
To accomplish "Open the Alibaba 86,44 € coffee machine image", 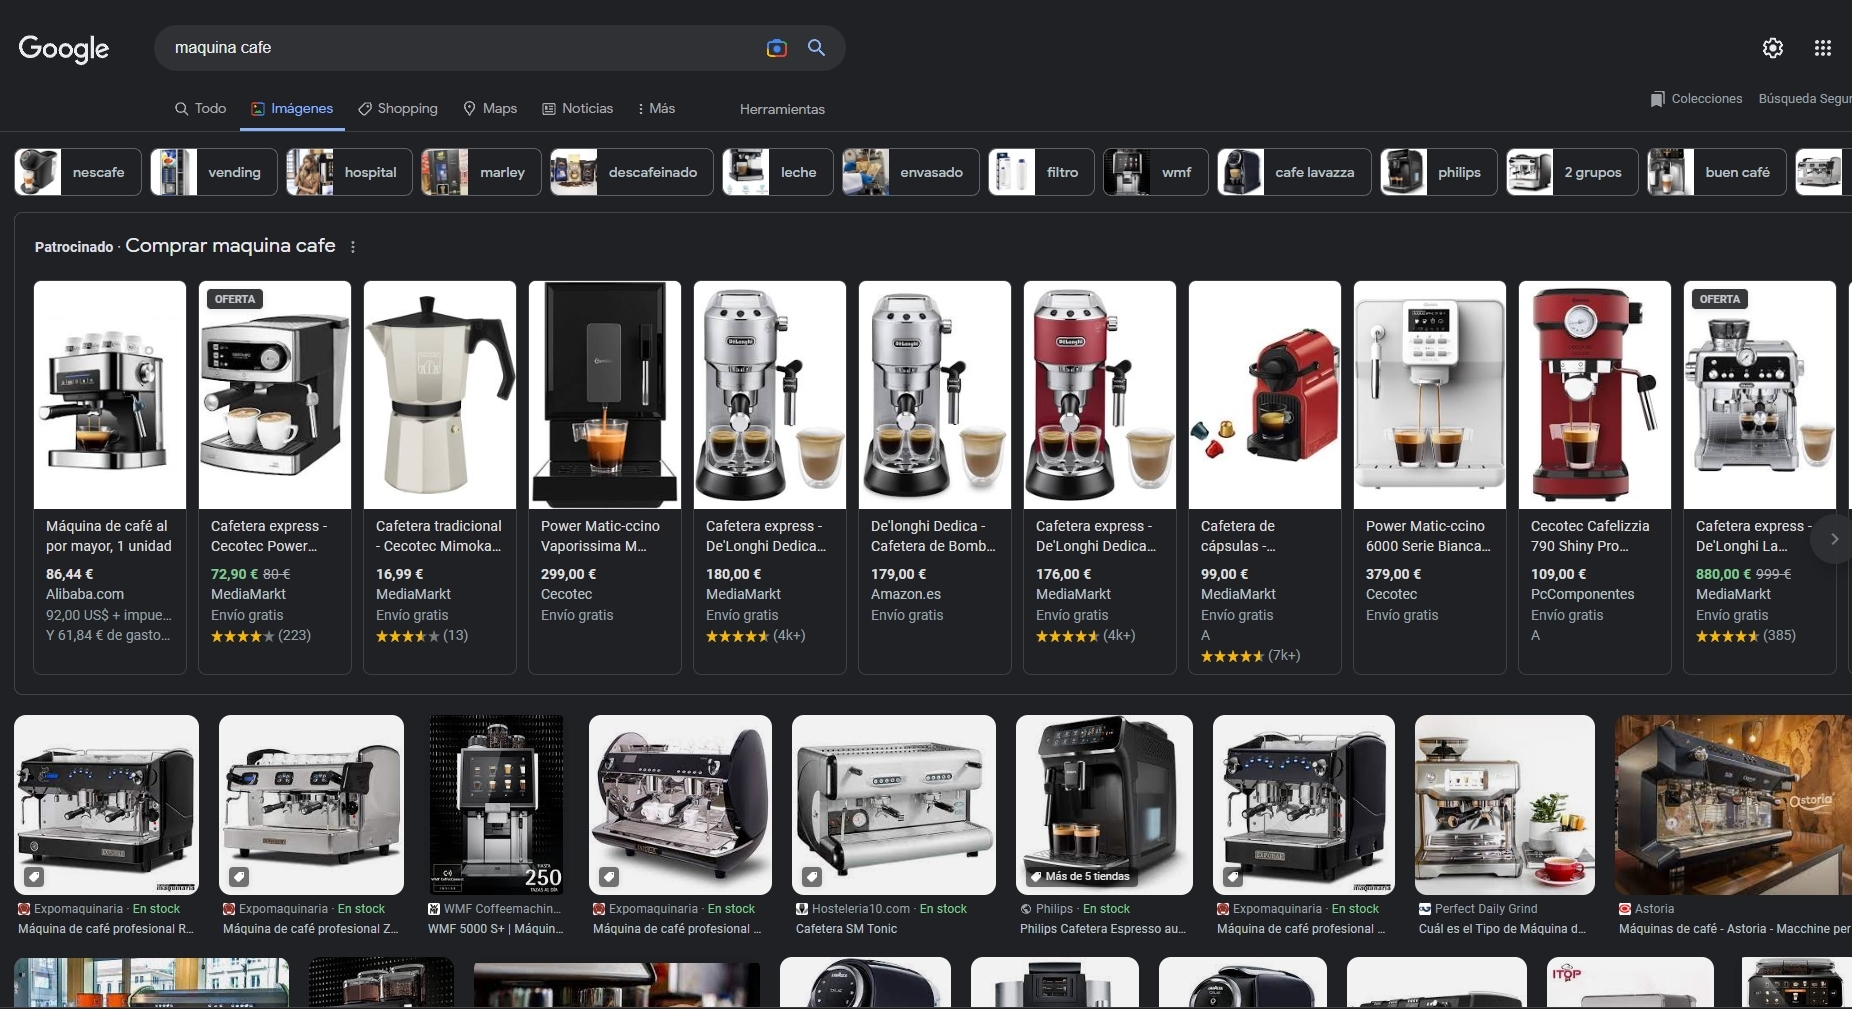I will point(110,395).
